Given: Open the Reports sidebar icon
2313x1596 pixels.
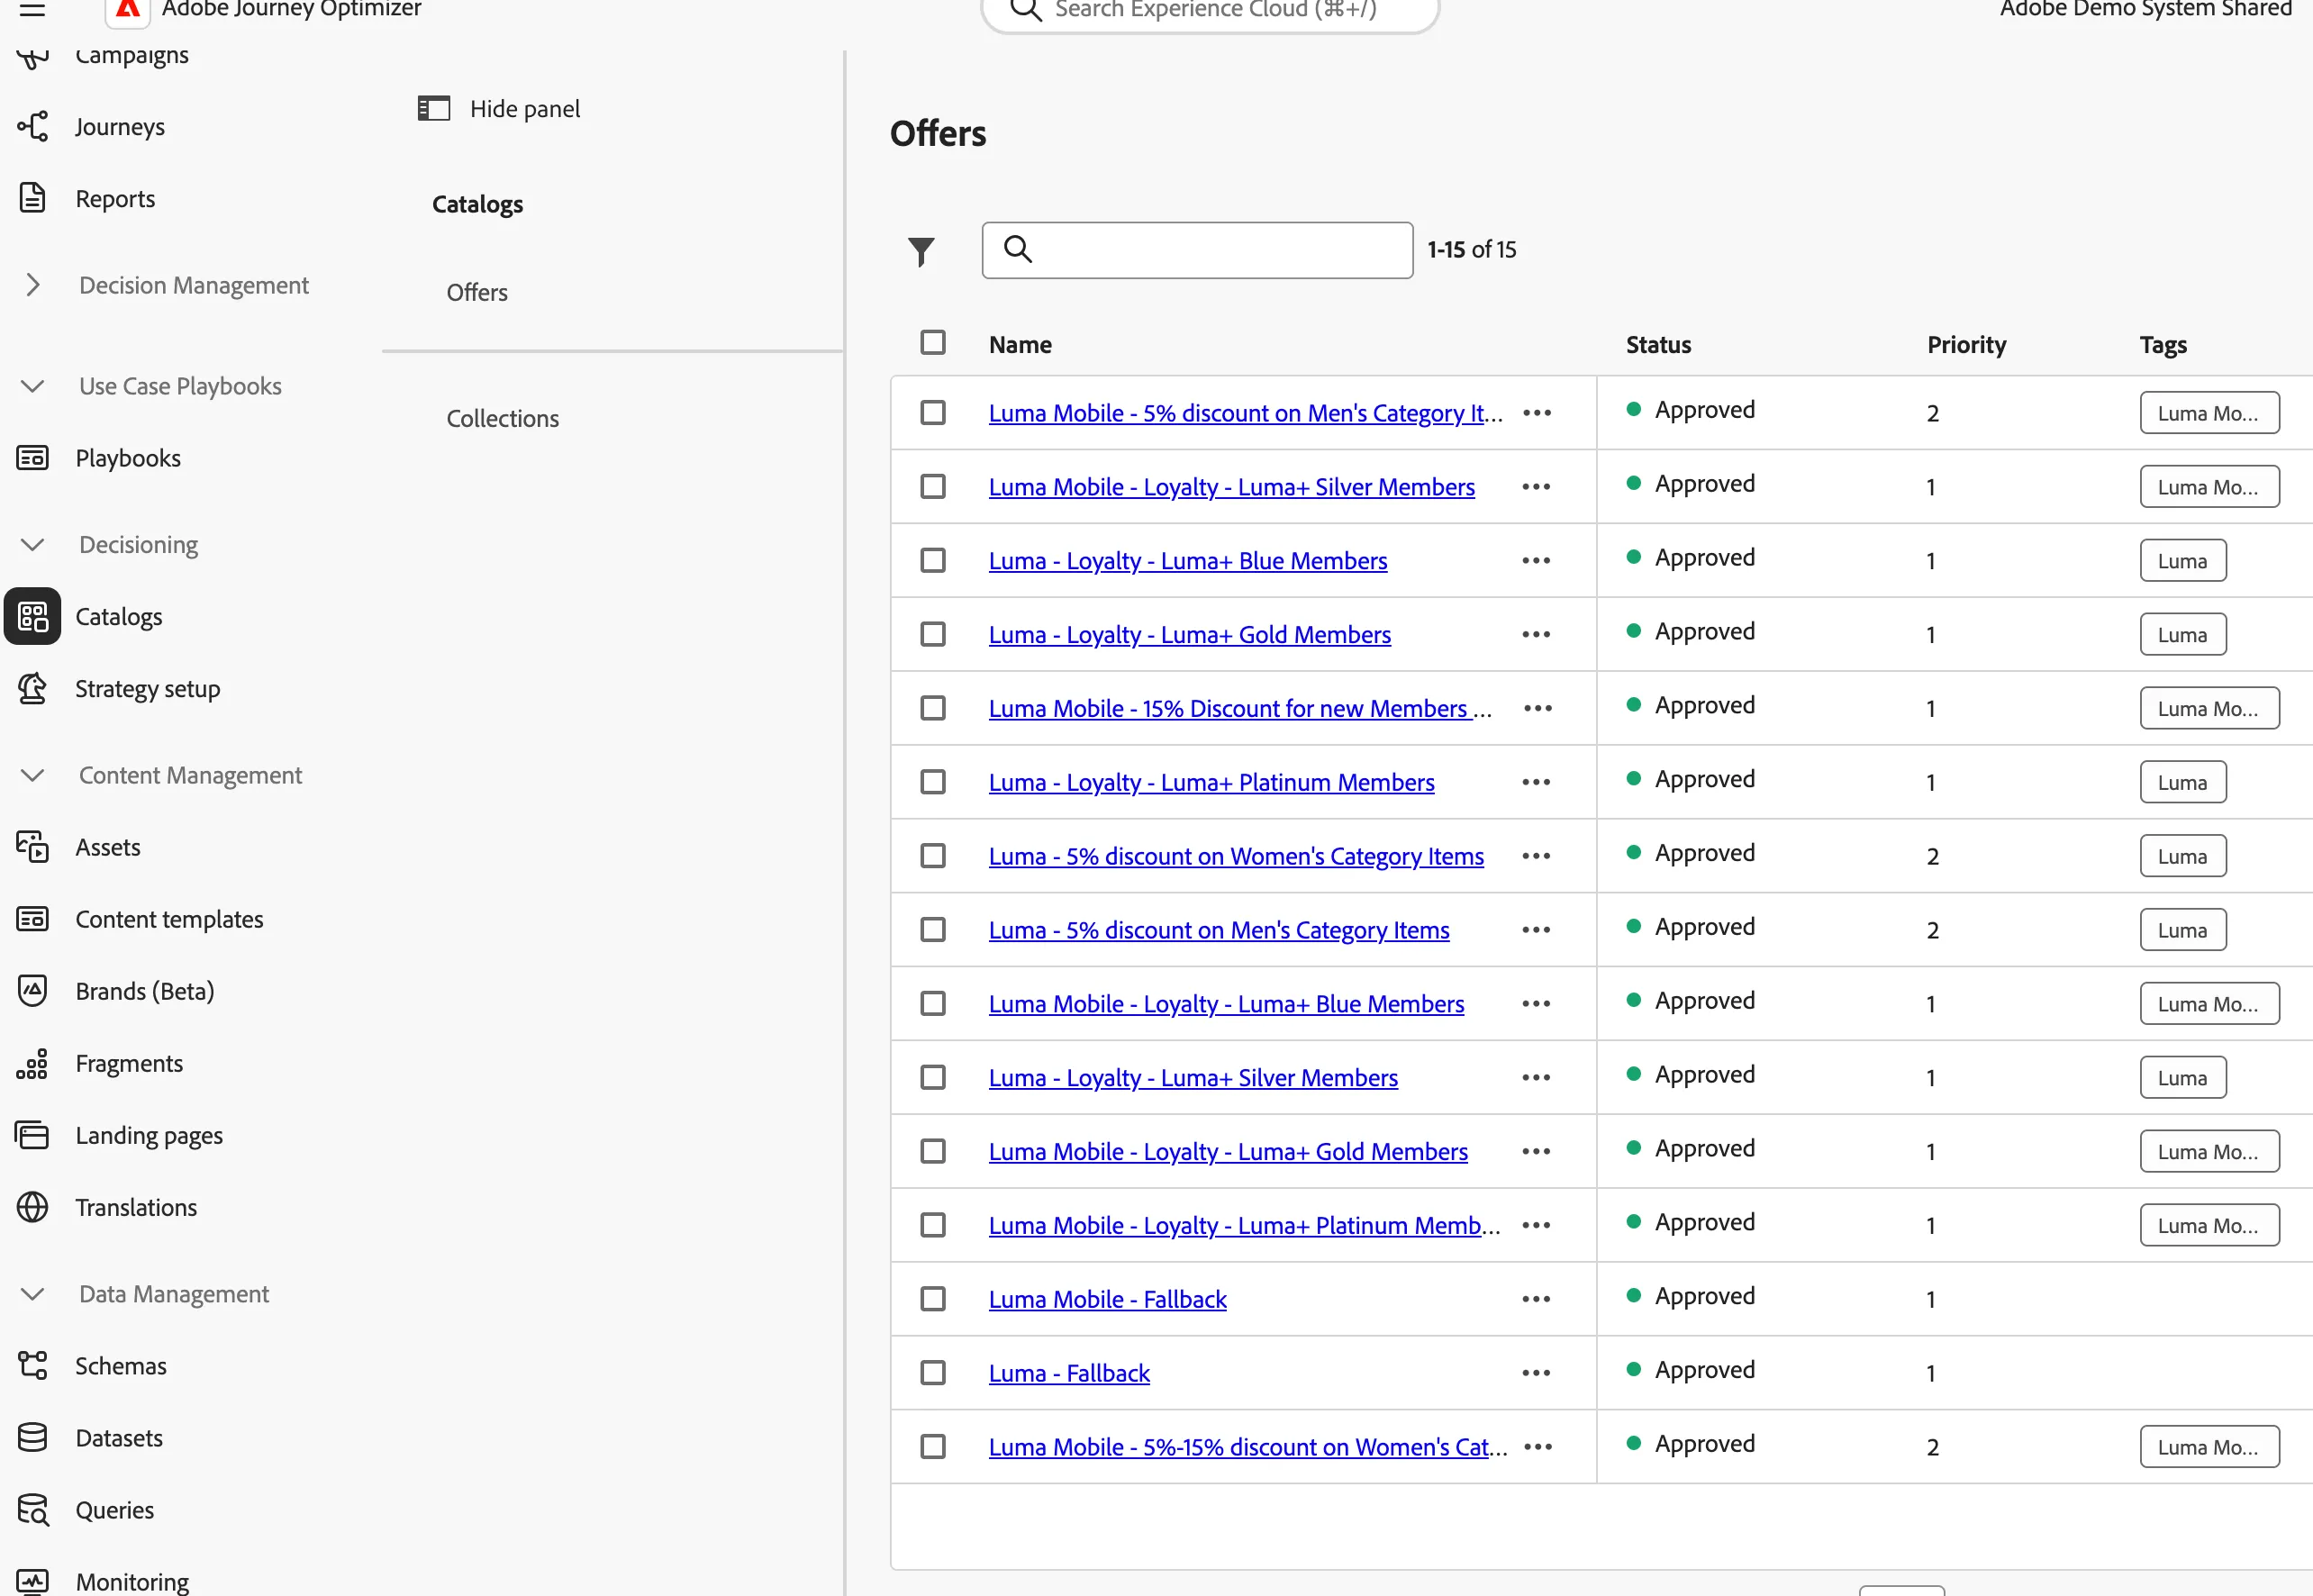Looking at the screenshot, I should 32,198.
